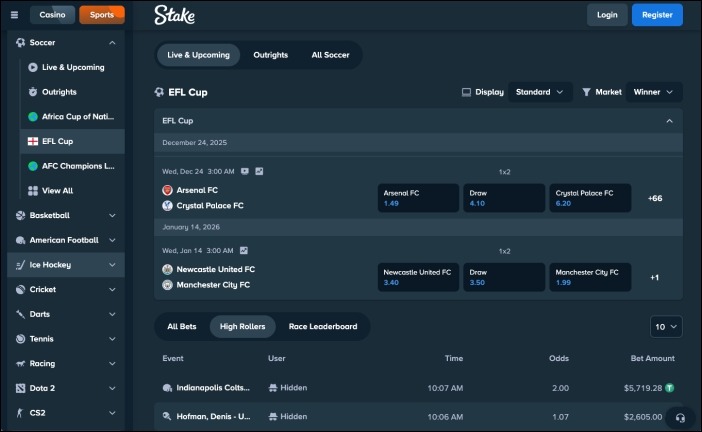Viewport: 702px width, 432px height.
Task: Switch to Casino mode
Action: click(52, 15)
